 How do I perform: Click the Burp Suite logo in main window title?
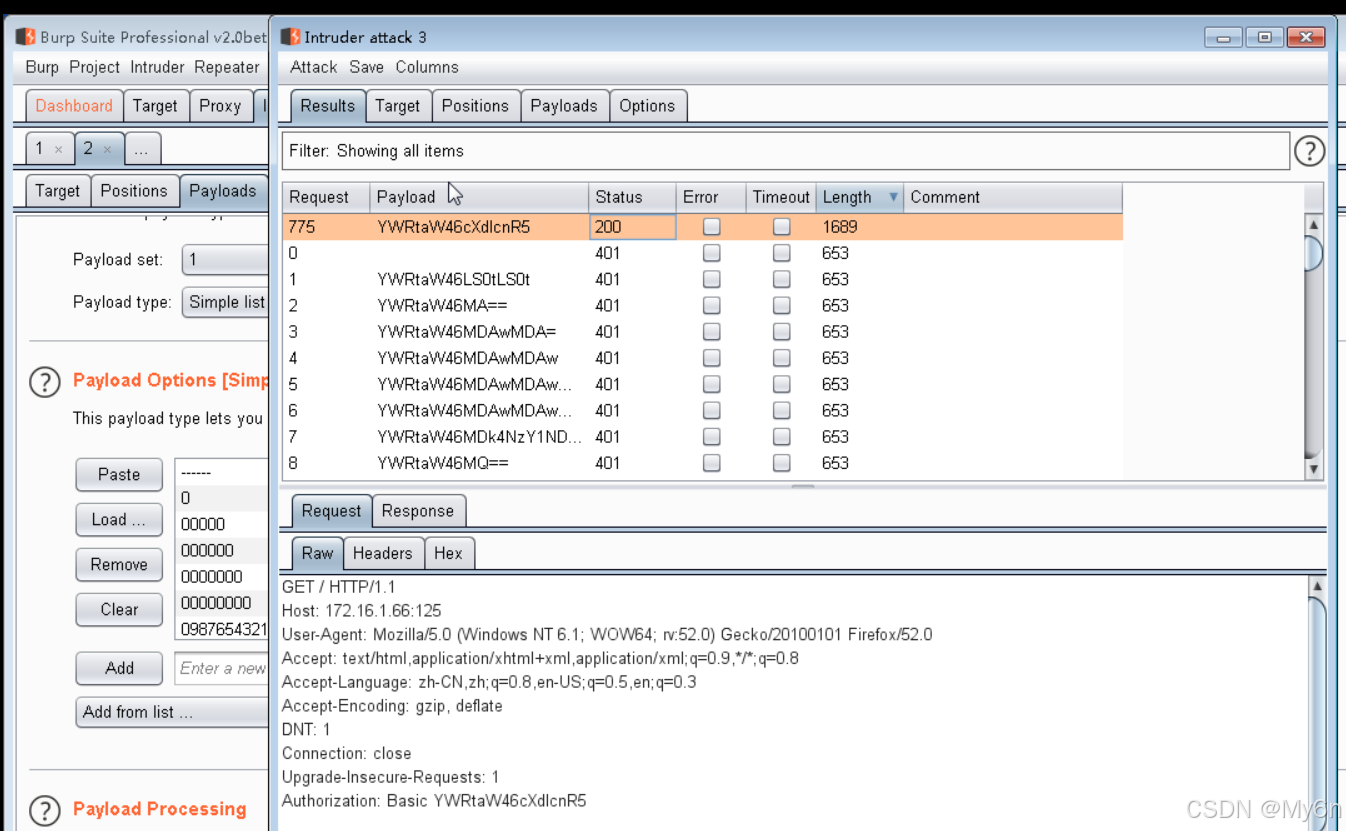(x=25, y=37)
